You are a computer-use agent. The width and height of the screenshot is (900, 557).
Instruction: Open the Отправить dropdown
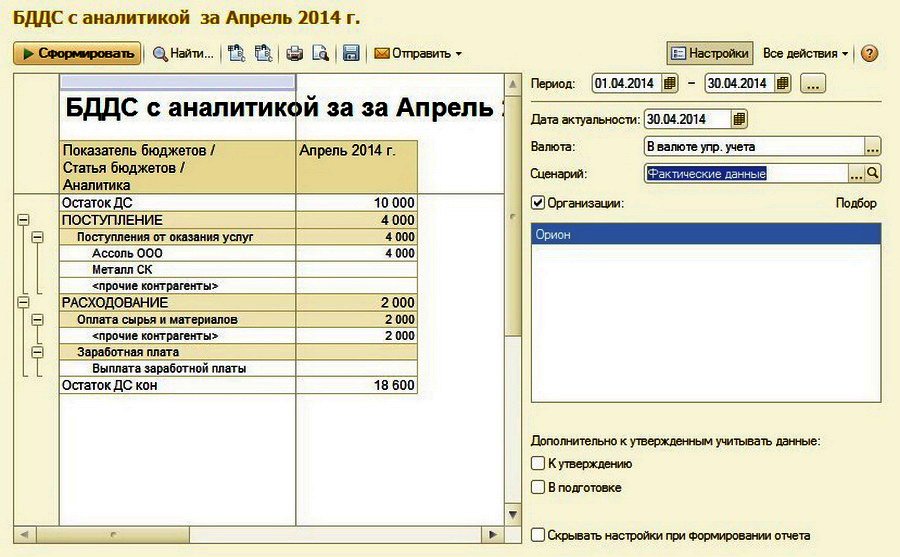[418, 53]
